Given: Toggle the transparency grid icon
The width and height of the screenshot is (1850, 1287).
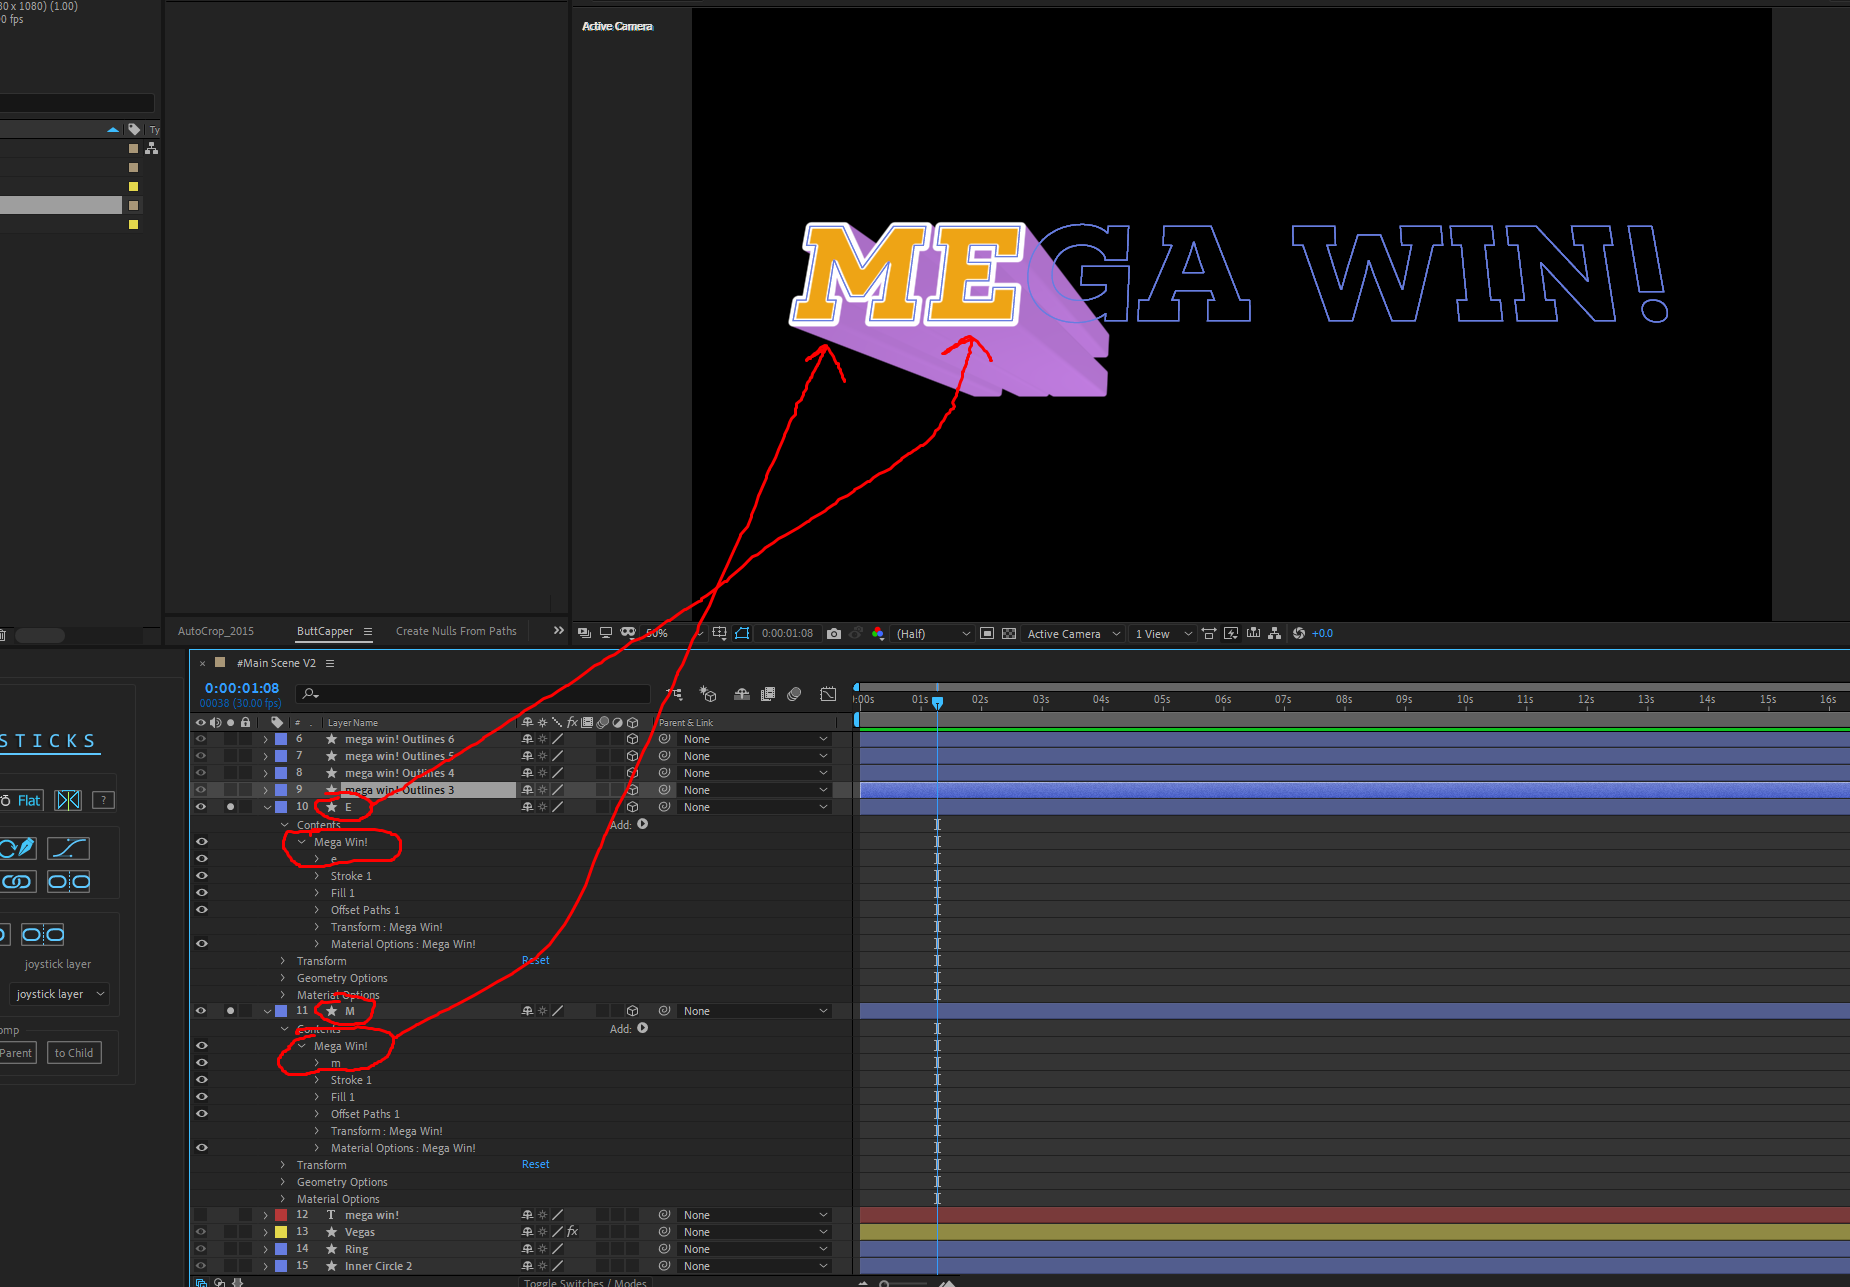Looking at the screenshot, I should 1009,633.
